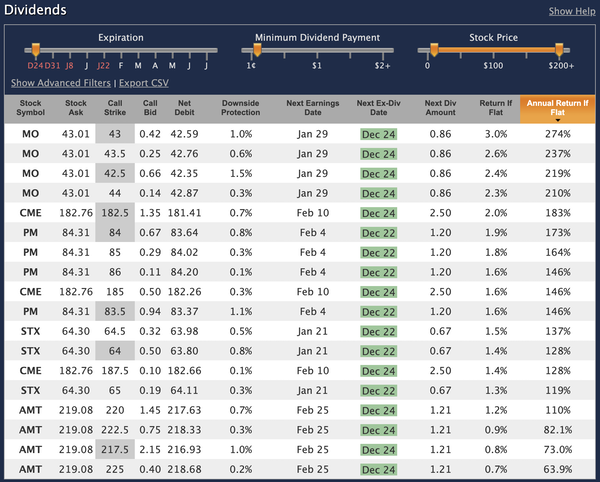Click call strike 217.5 for AMT
The image size is (600, 482).
point(115,449)
